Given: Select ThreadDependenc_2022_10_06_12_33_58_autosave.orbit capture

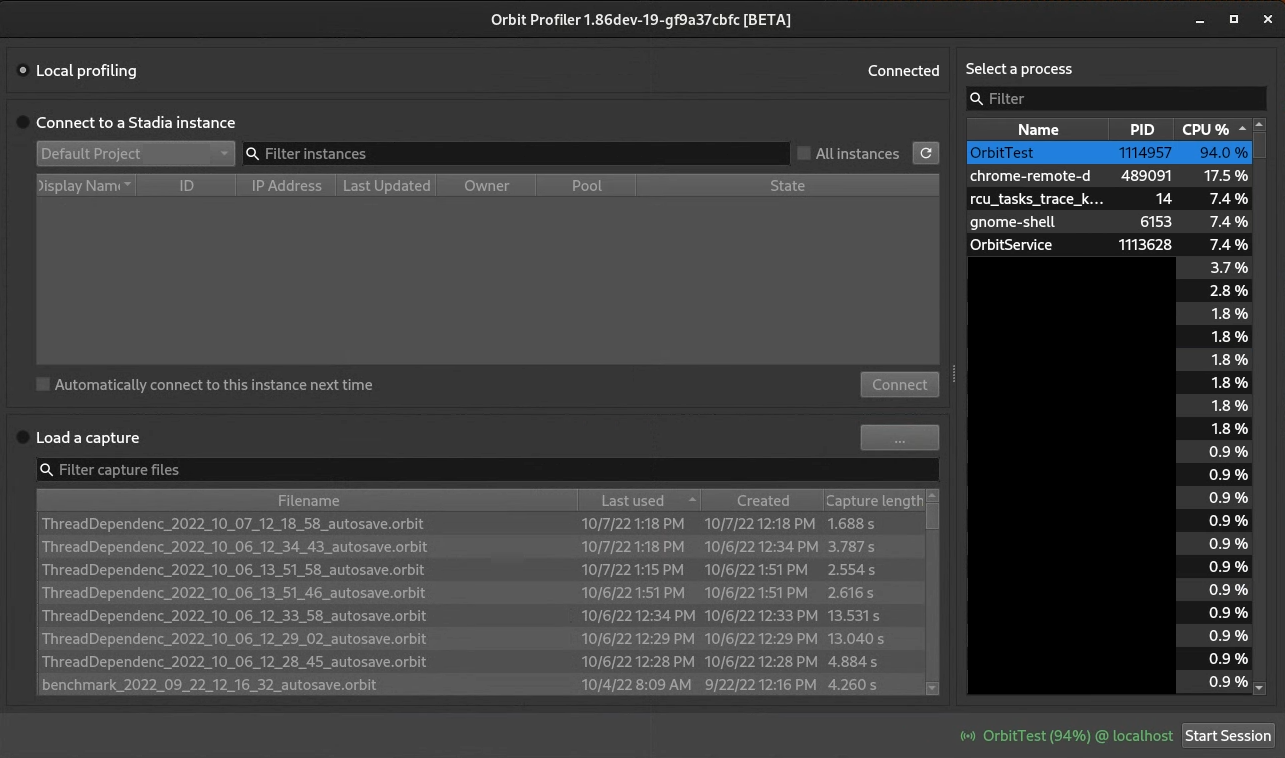Looking at the screenshot, I should [482, 616].
